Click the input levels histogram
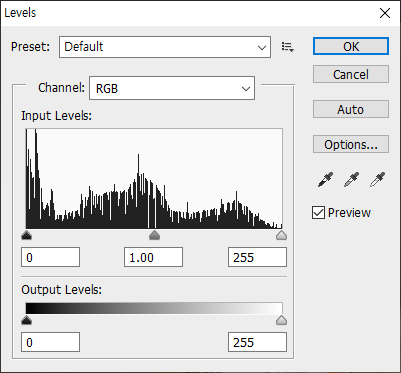 pyautogui.click(x=154, y=178)
